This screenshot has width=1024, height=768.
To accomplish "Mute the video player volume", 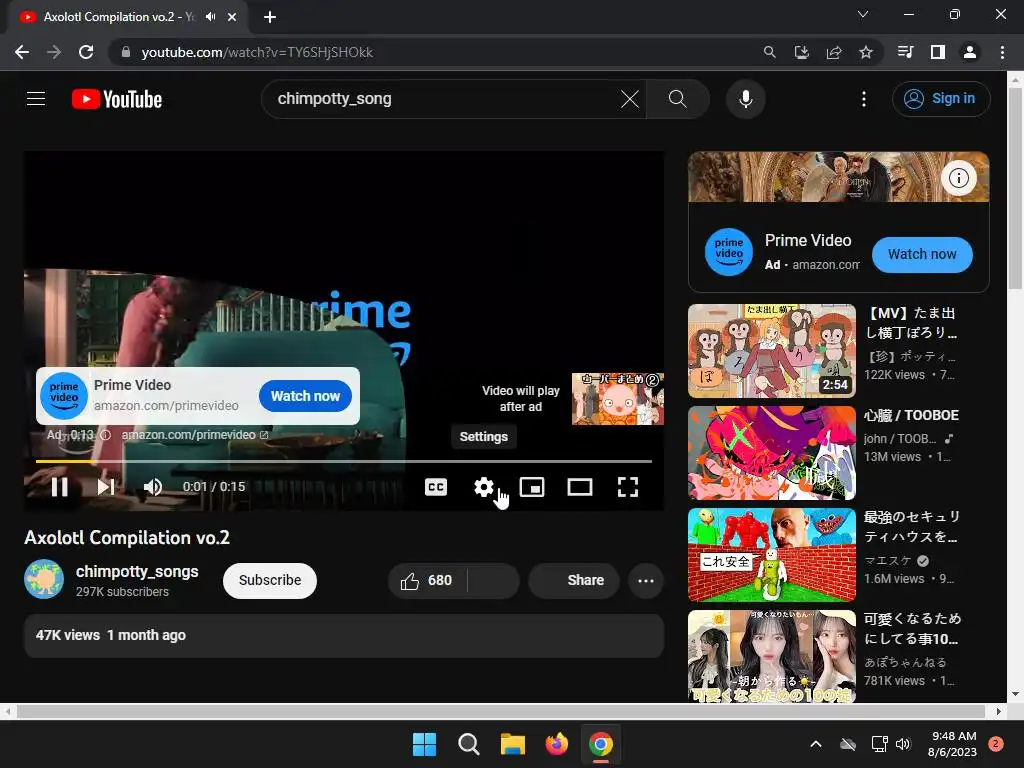I will [x=153, y=487].
